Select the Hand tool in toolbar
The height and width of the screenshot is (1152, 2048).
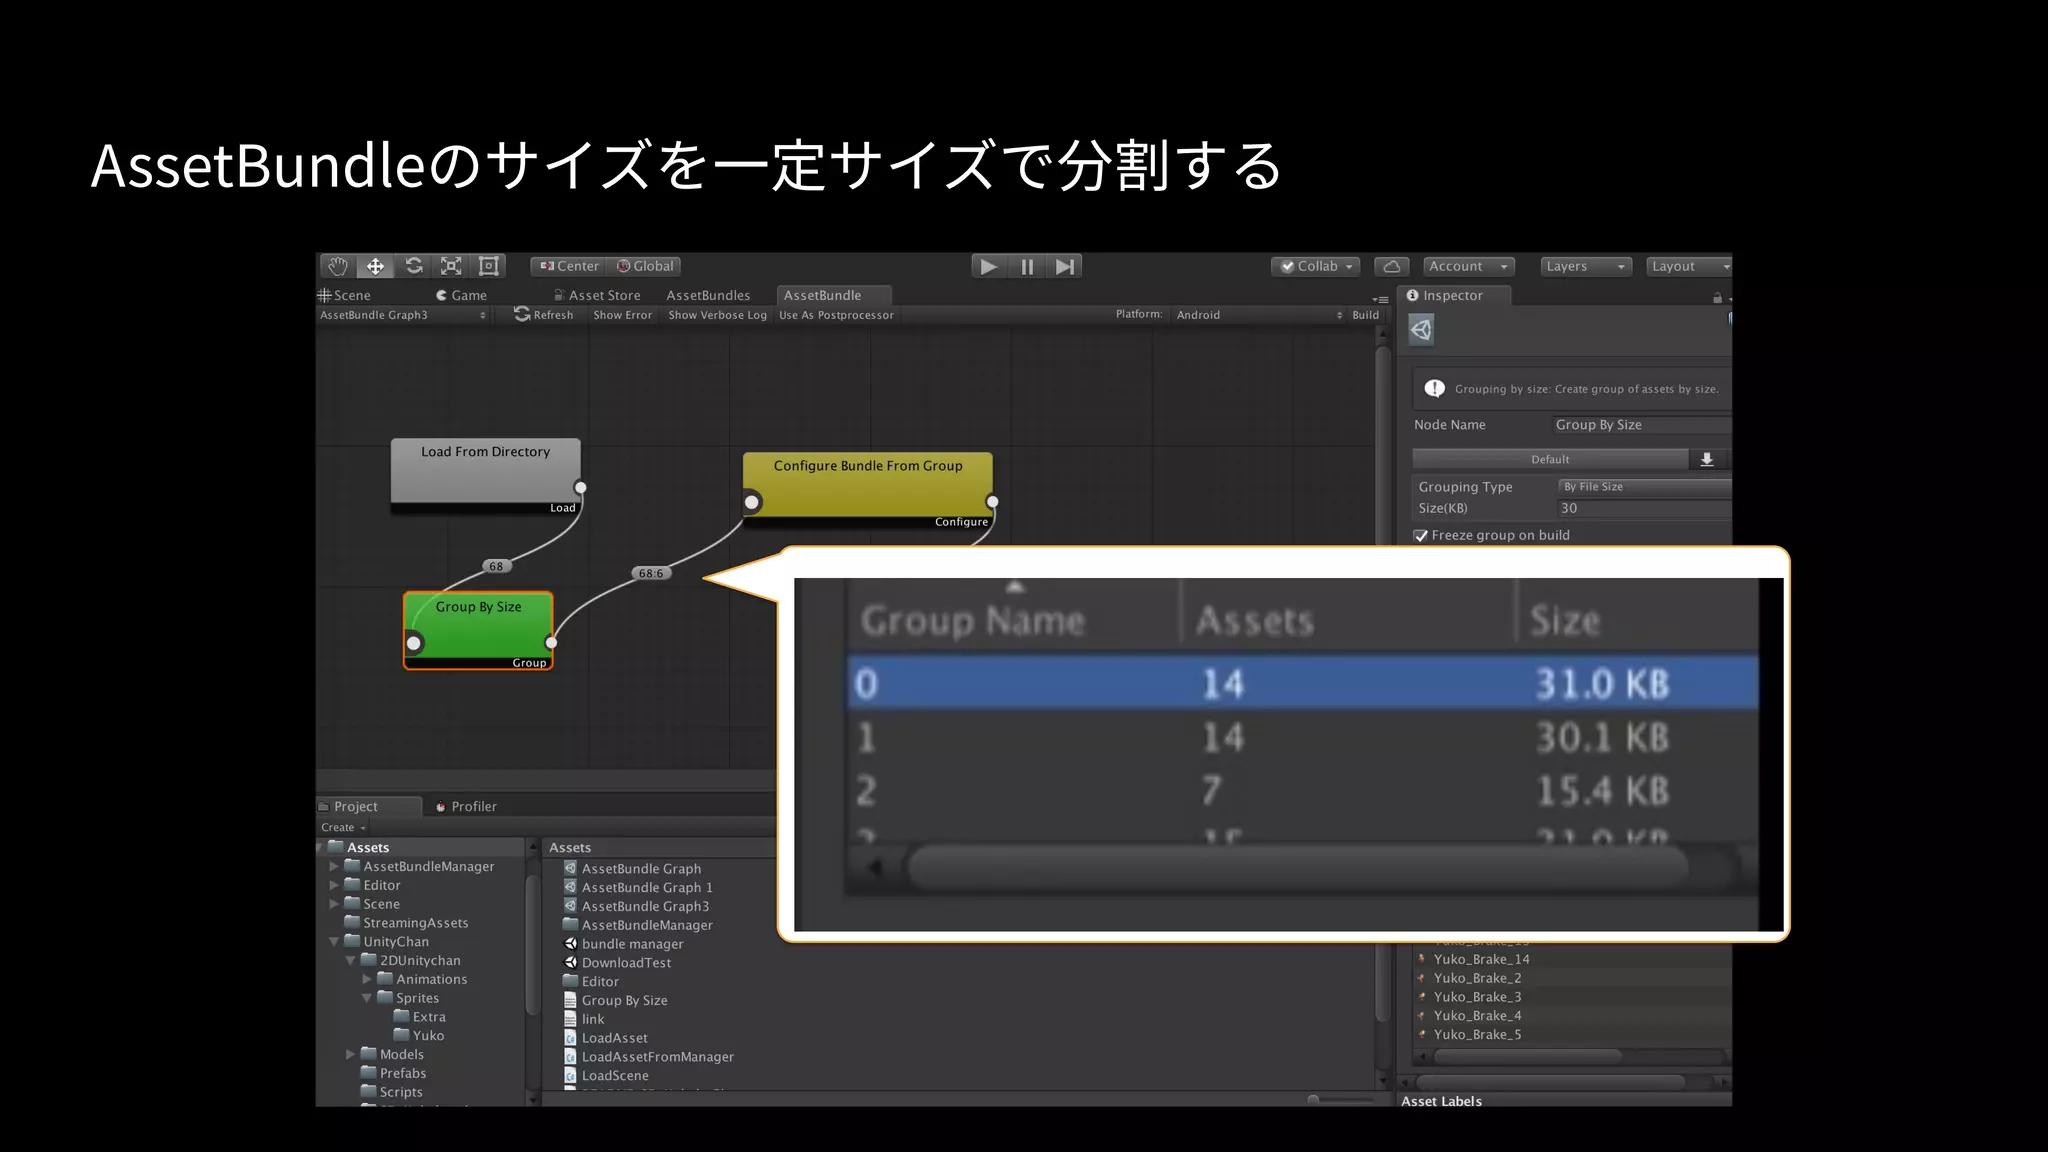coord(338,266)
